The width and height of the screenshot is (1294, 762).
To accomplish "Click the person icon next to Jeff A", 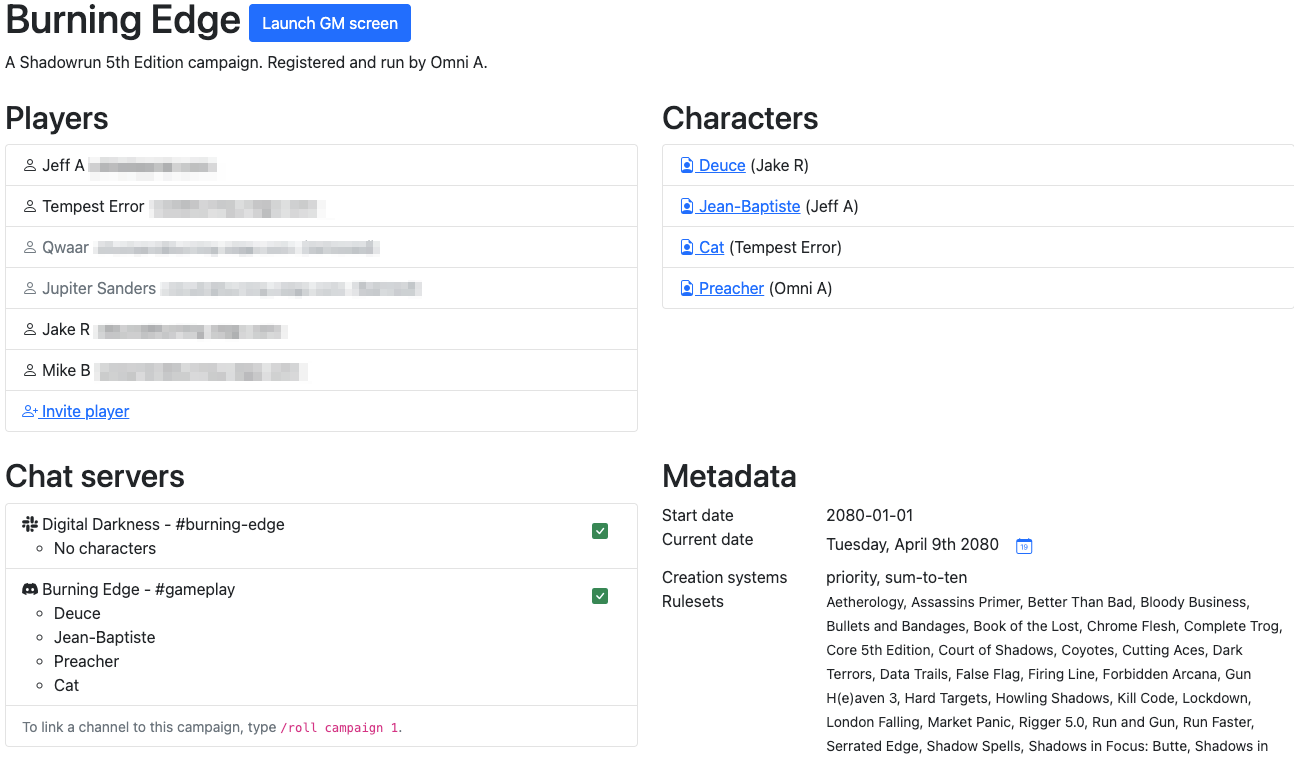I will point(30,166).
